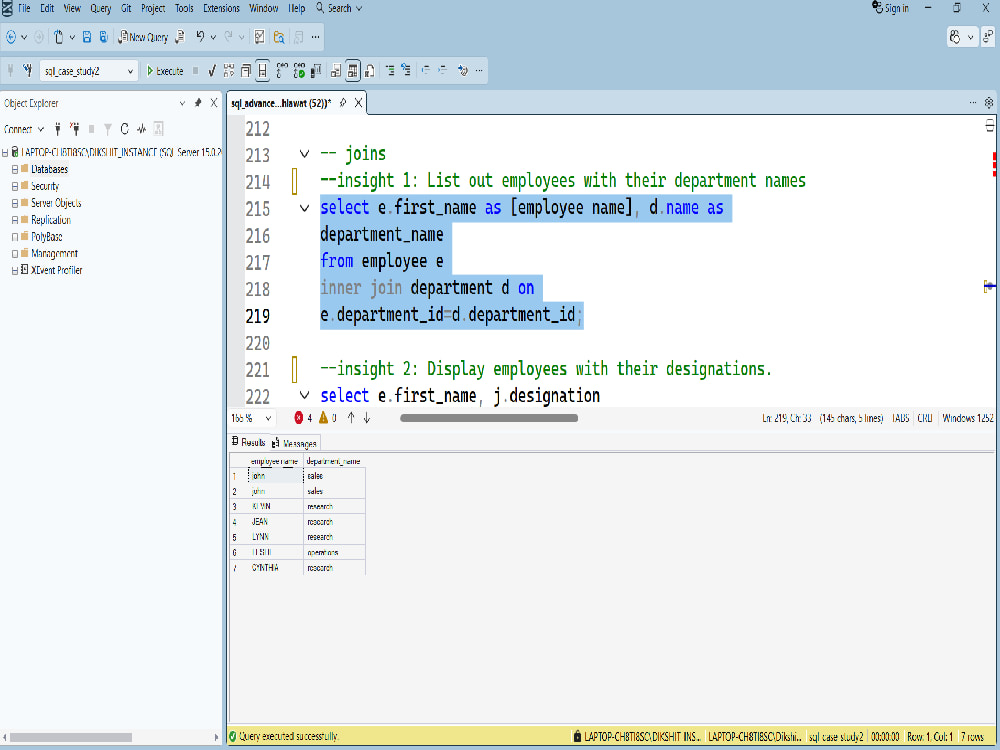Go to previous issue up arrow

pyautogui.click(x=351, y=418)
